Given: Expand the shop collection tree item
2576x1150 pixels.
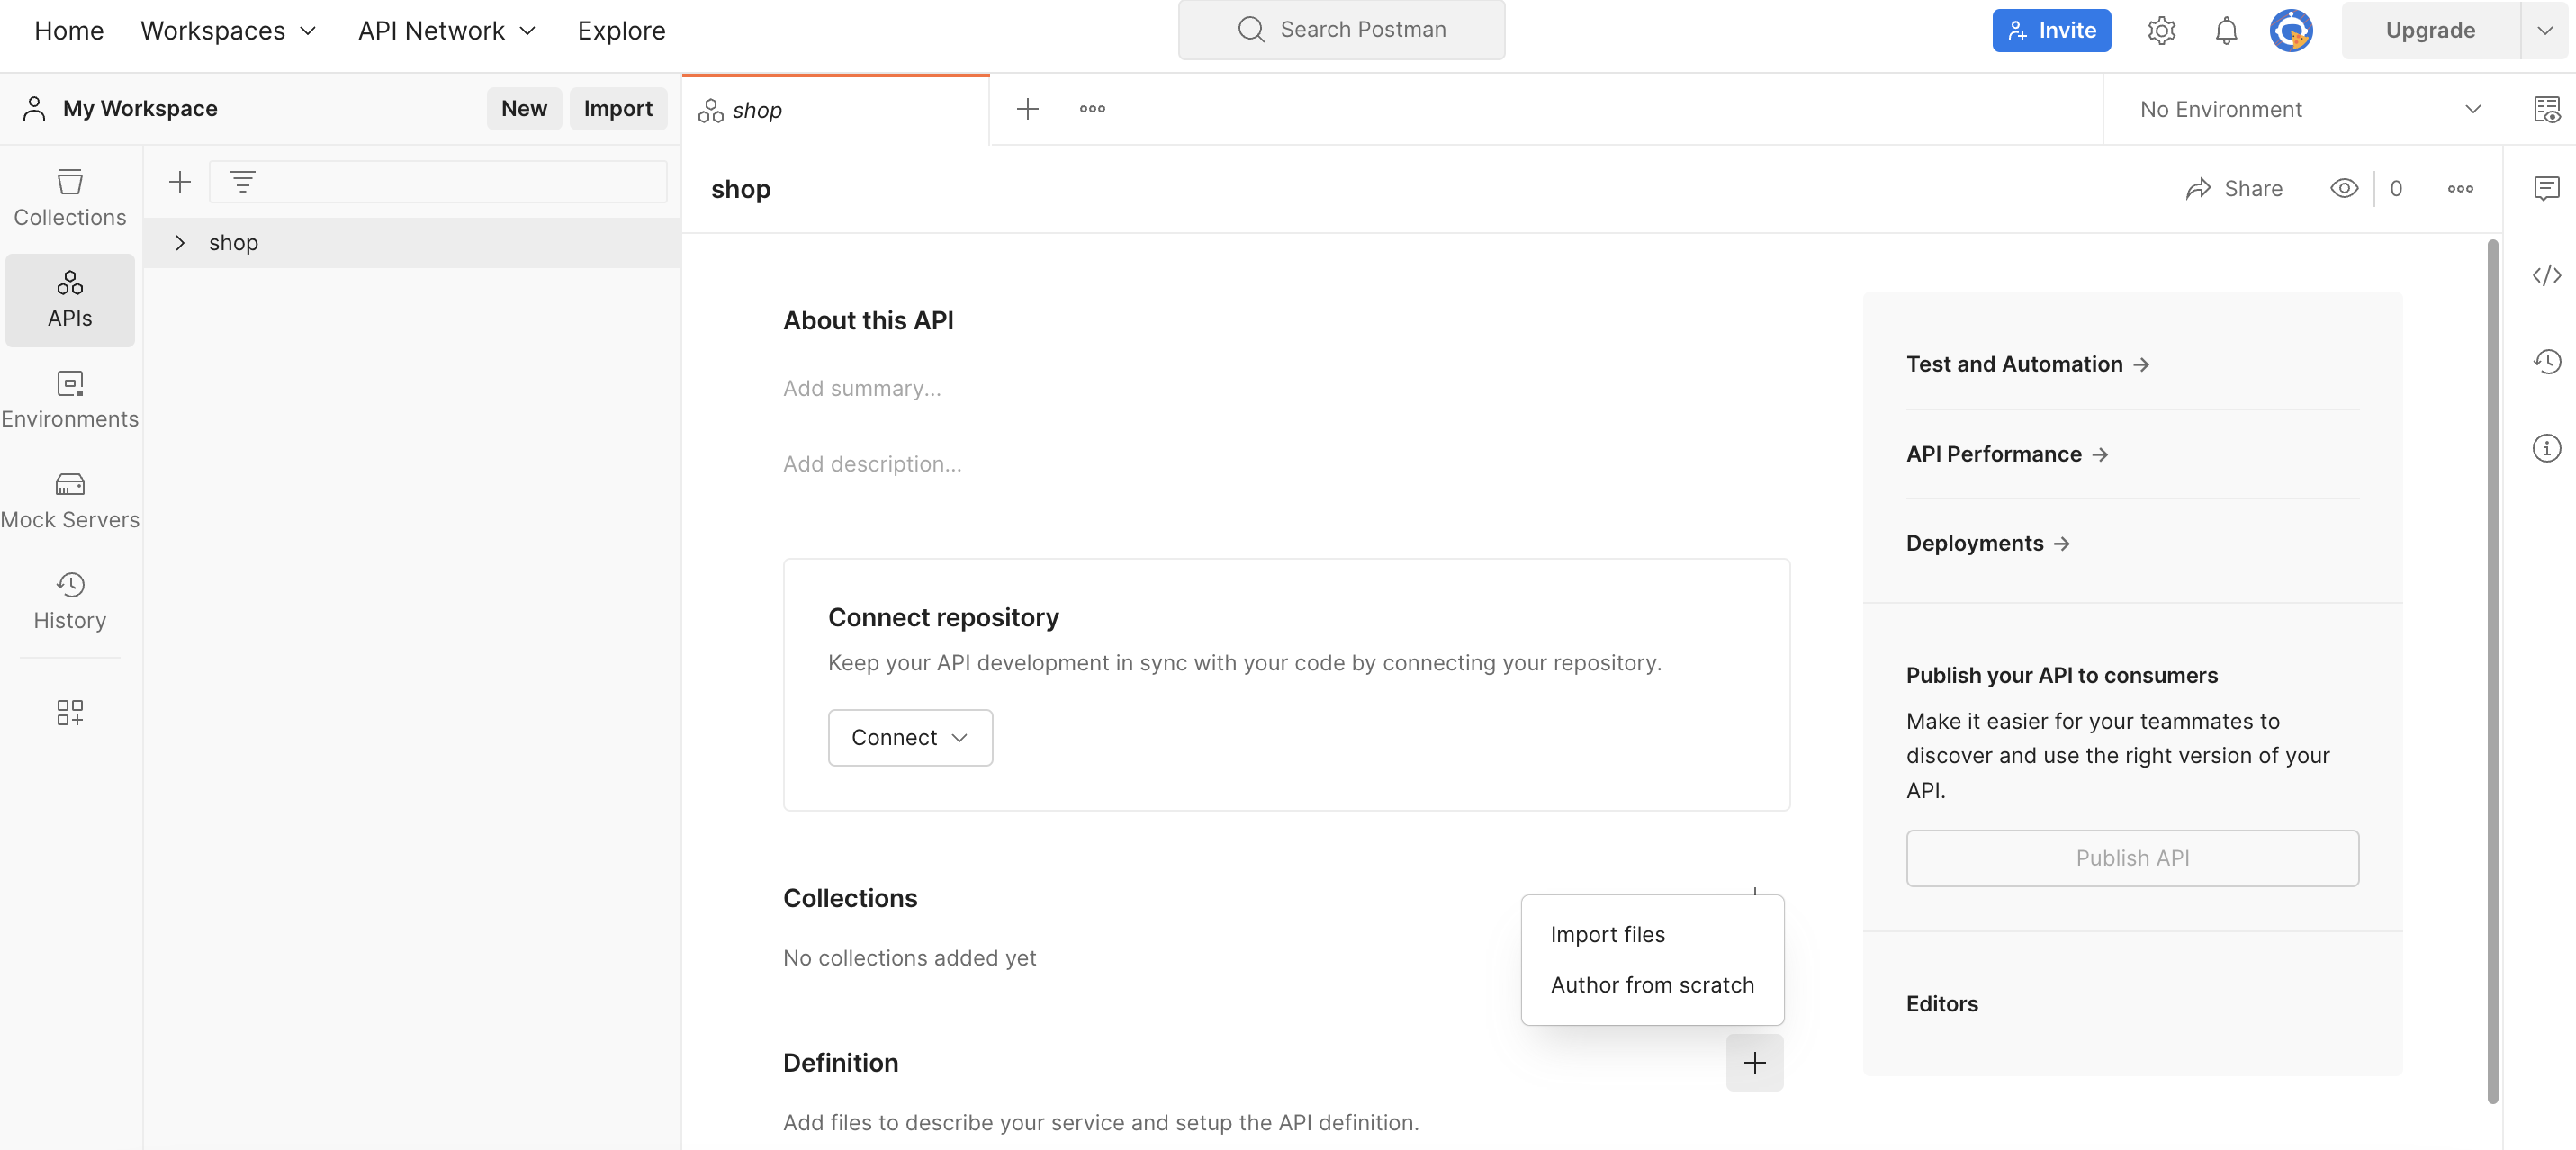Looking at the screenshot, I should [x=179, y=243].
